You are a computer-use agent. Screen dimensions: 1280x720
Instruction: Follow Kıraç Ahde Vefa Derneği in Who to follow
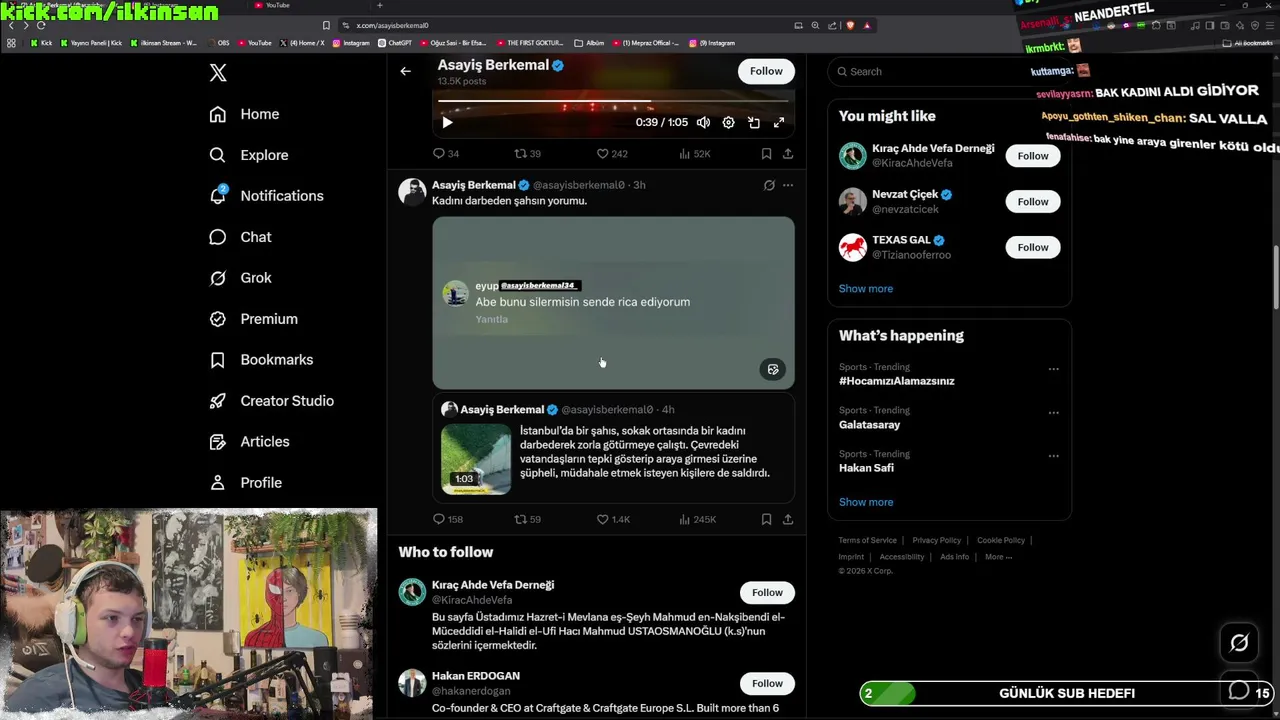click(767, 592)
